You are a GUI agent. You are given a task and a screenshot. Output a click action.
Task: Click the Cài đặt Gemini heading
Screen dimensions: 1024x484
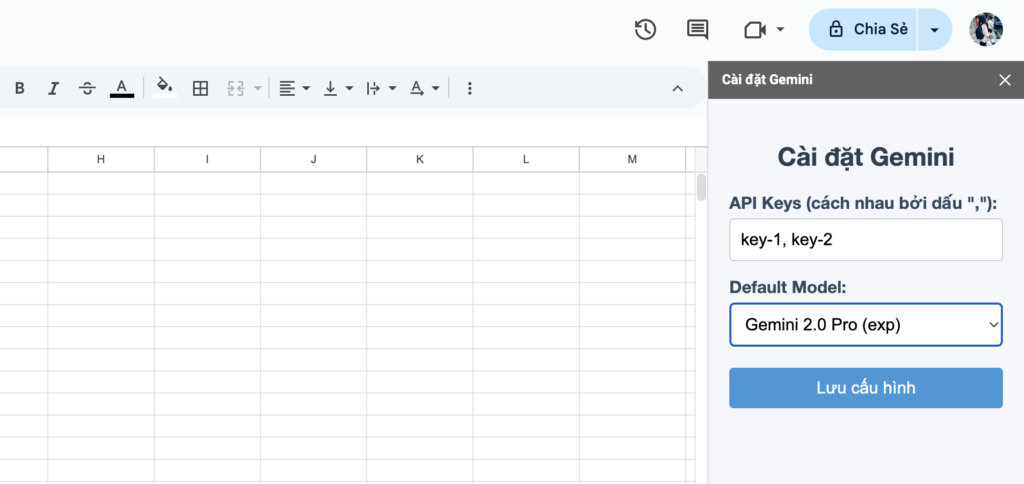point(865,157)
